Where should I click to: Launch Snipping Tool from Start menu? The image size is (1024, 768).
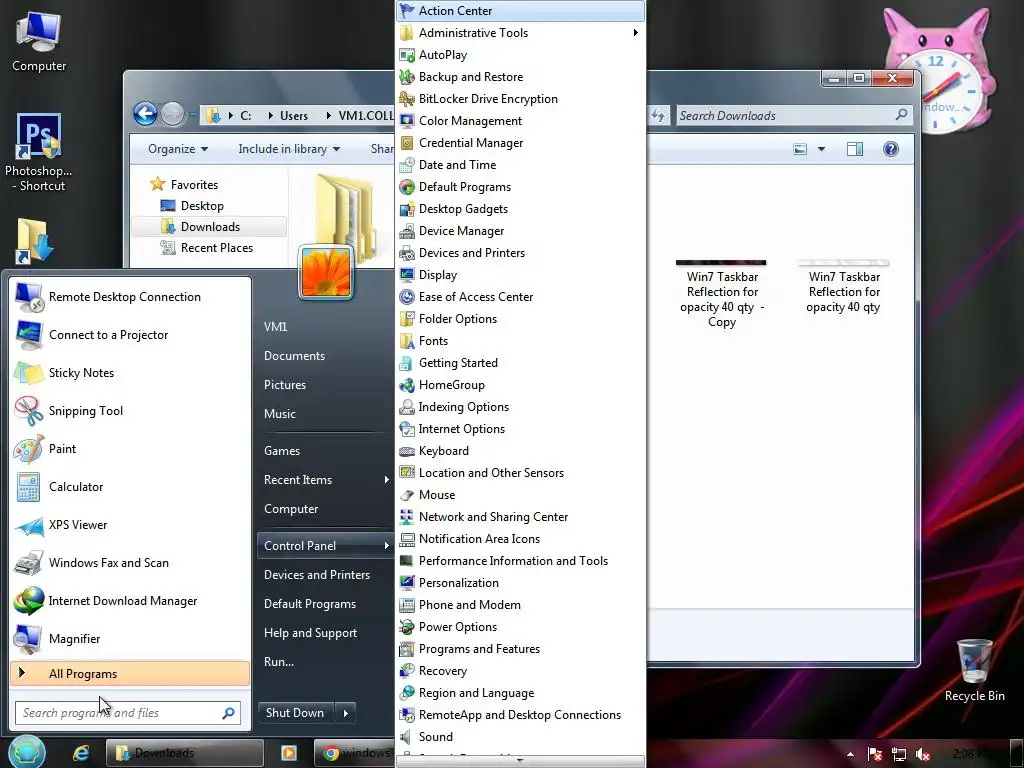point(130,411)
